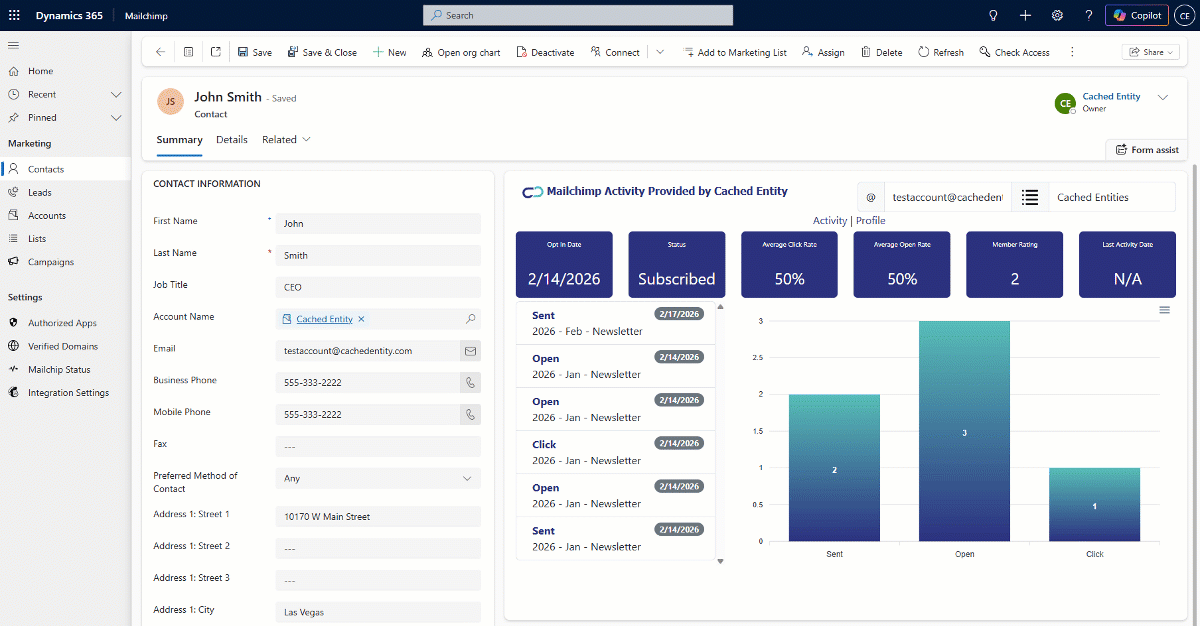
Task: Click the Open bar in chart
Action: pyautogui.click(x=964, y=431)
